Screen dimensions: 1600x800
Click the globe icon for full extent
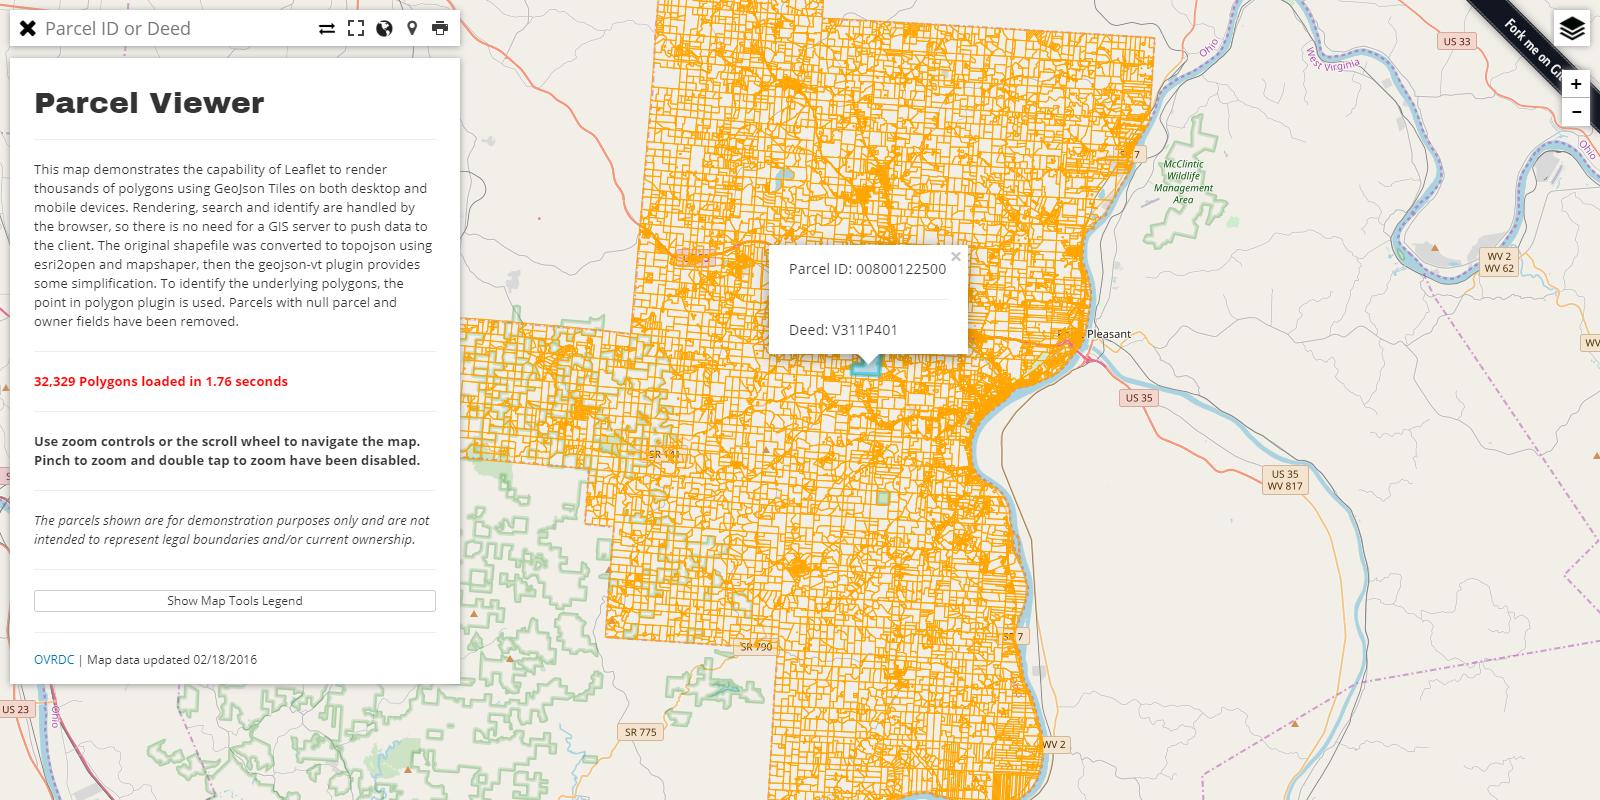[x=384, y=29]
